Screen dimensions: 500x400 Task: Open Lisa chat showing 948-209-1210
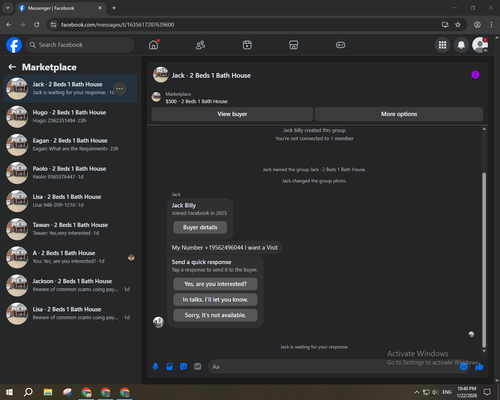(x=70, y=201)
